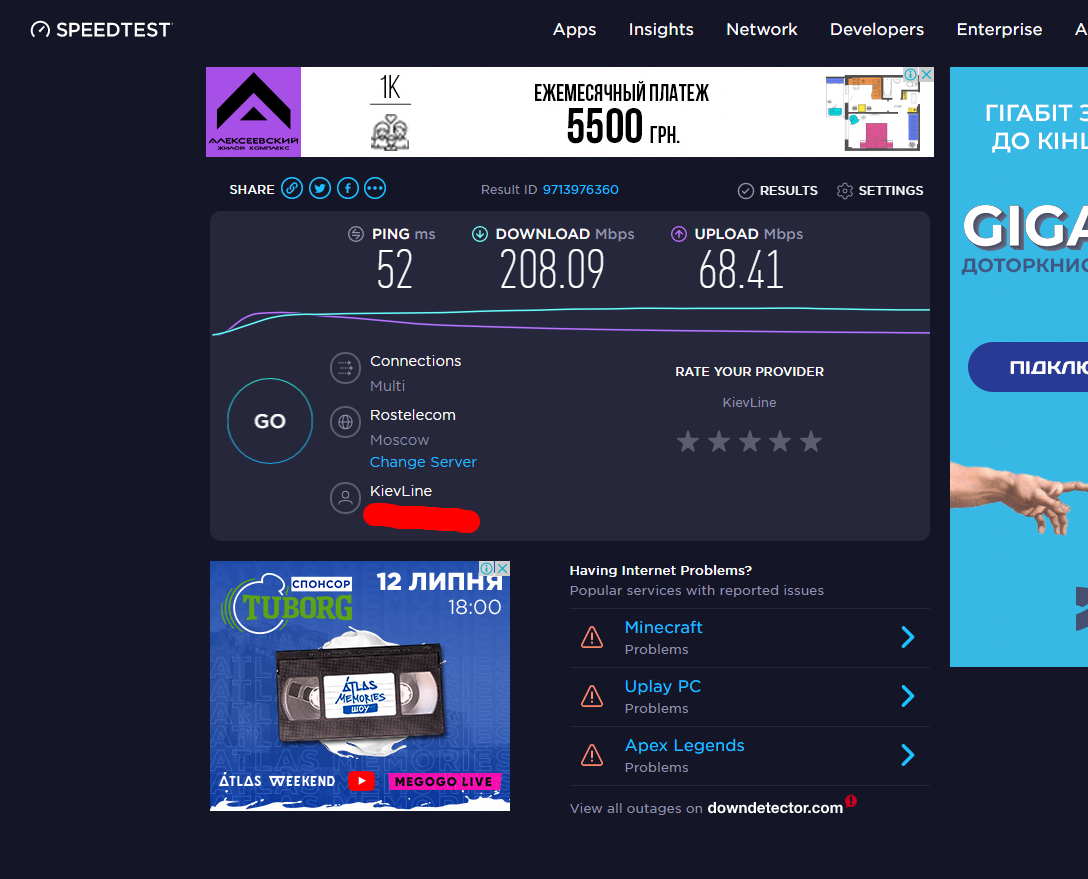This screenshot has height=879, width=1088.
Task: Click Change Server link
Action: [x=423, y=462]
